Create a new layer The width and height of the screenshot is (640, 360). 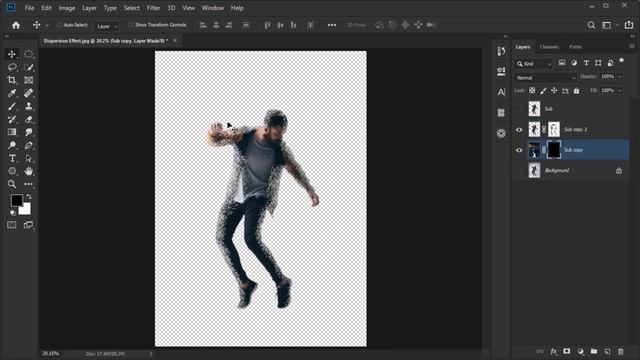point(607,351)
